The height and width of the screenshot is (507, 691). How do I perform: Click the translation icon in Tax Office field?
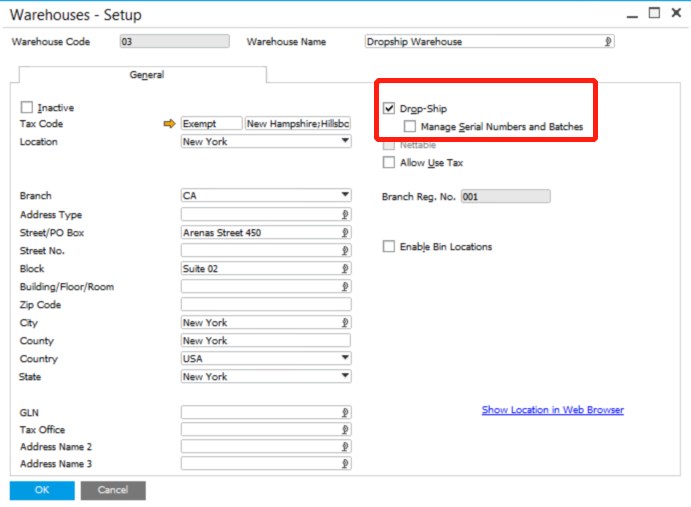345,430
